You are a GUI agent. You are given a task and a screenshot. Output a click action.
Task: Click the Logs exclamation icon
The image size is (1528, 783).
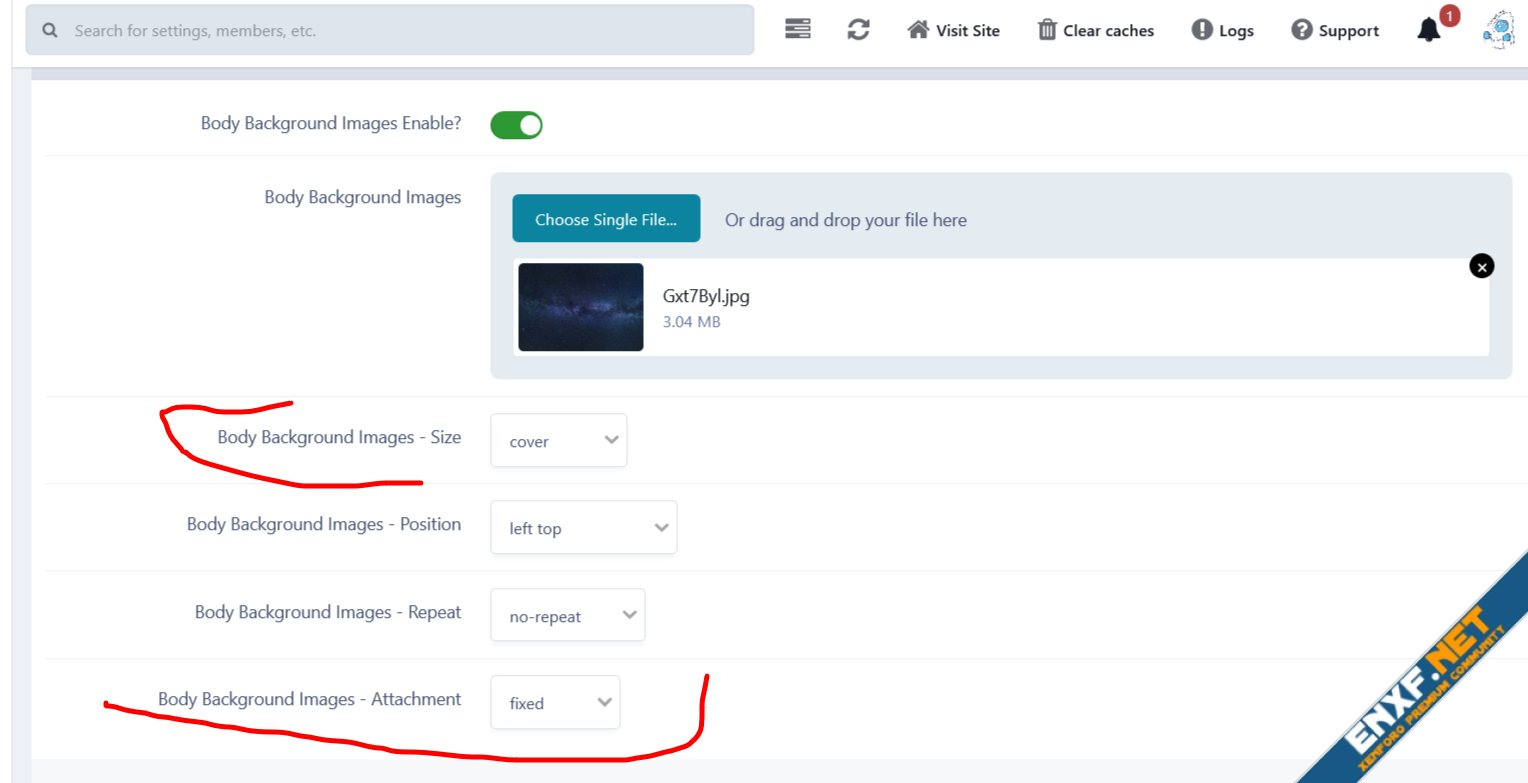coord(1202,30)
